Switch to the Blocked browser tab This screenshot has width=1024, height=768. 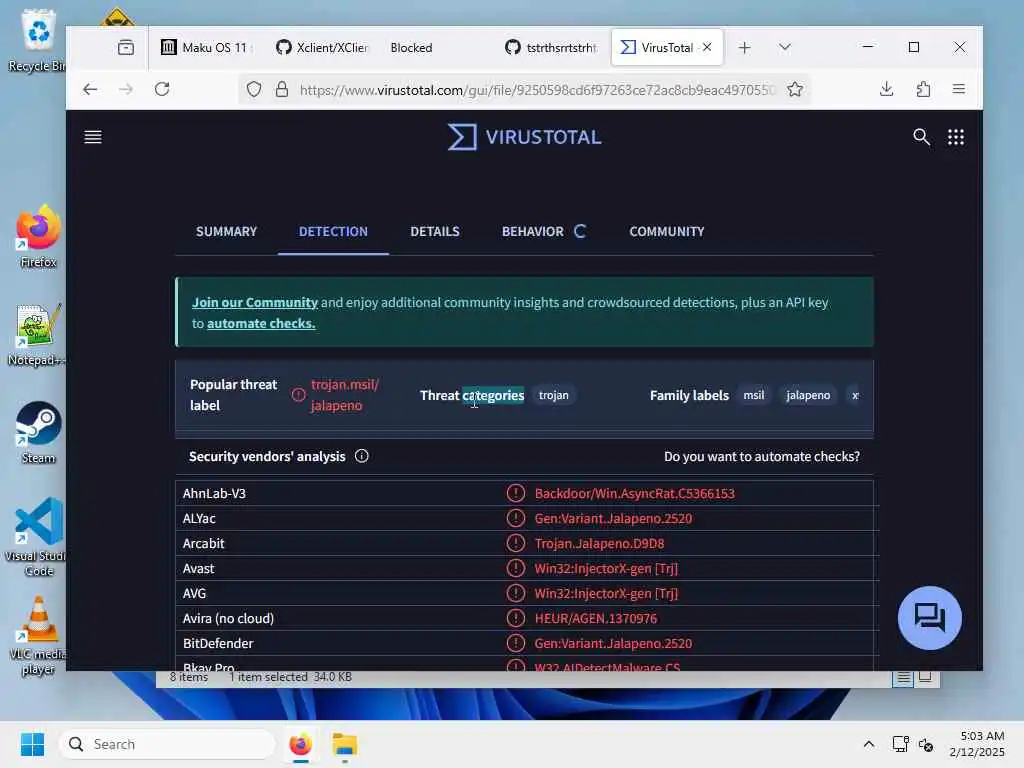tap(411, 48)
